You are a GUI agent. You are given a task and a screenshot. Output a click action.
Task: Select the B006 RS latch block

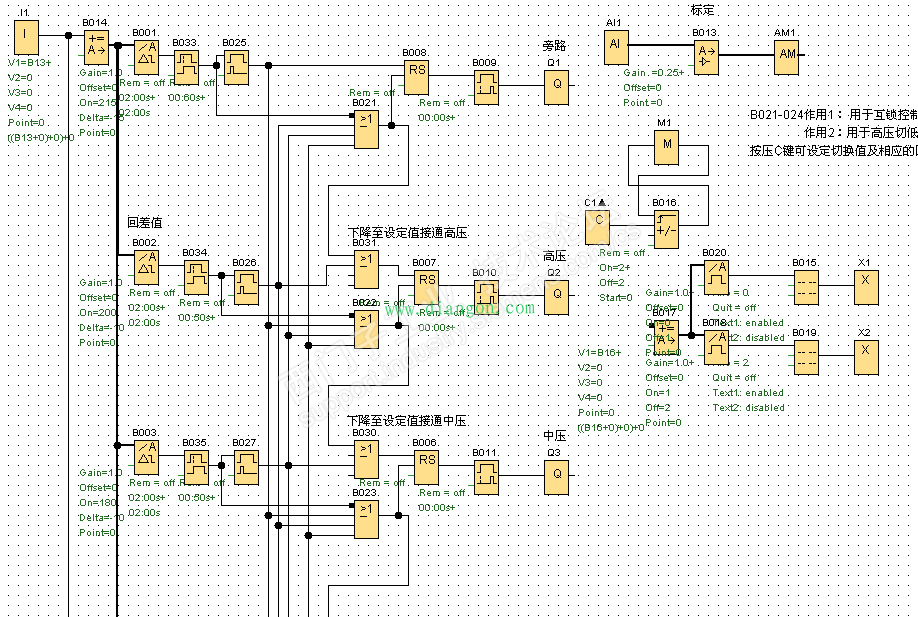(427, 467)
